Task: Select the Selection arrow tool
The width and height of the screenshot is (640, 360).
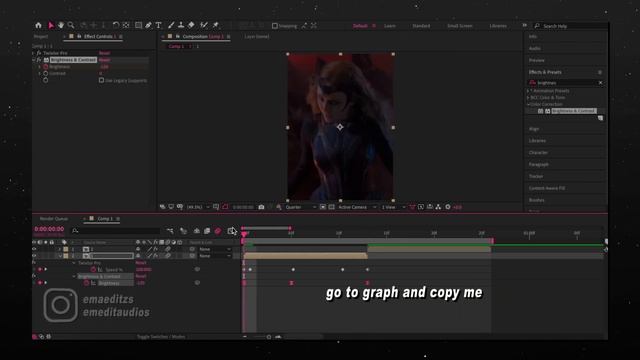Action: (51, 25)
